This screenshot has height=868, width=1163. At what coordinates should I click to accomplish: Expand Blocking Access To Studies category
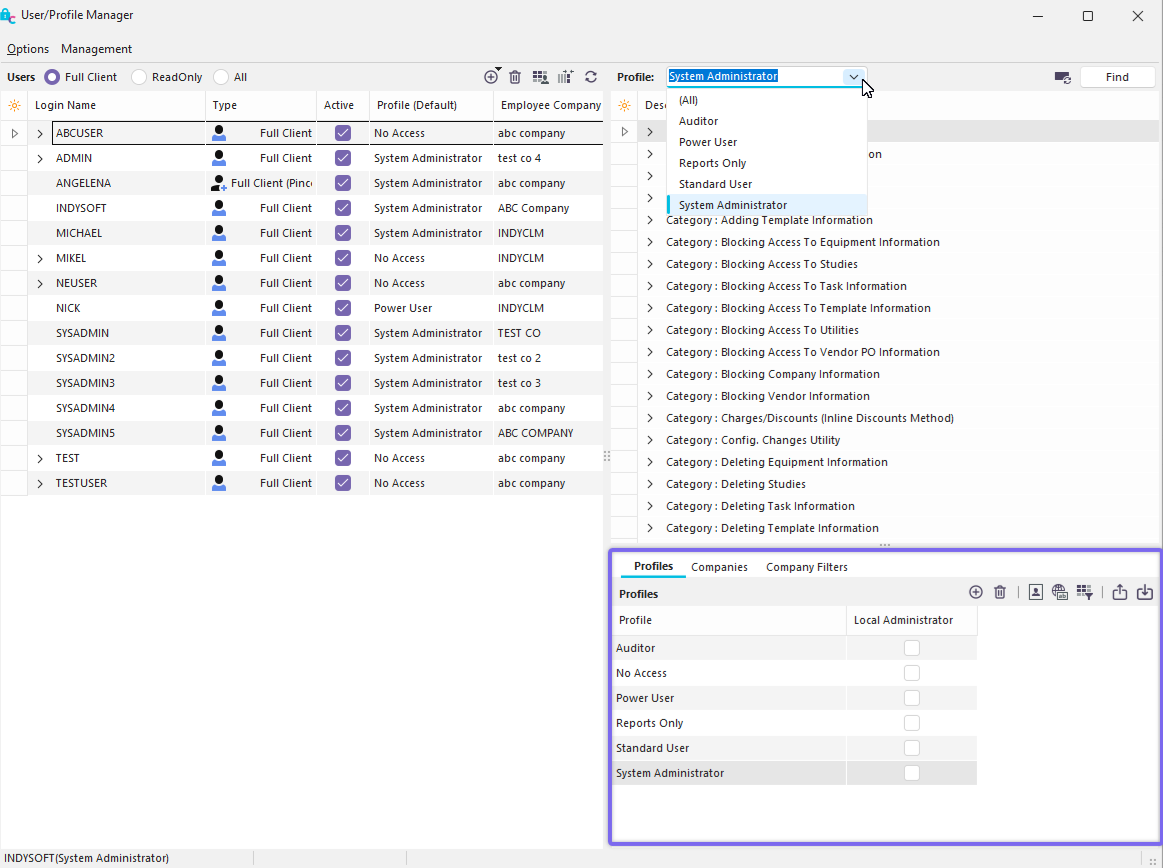pyautogui.click(x=650, y=264)
